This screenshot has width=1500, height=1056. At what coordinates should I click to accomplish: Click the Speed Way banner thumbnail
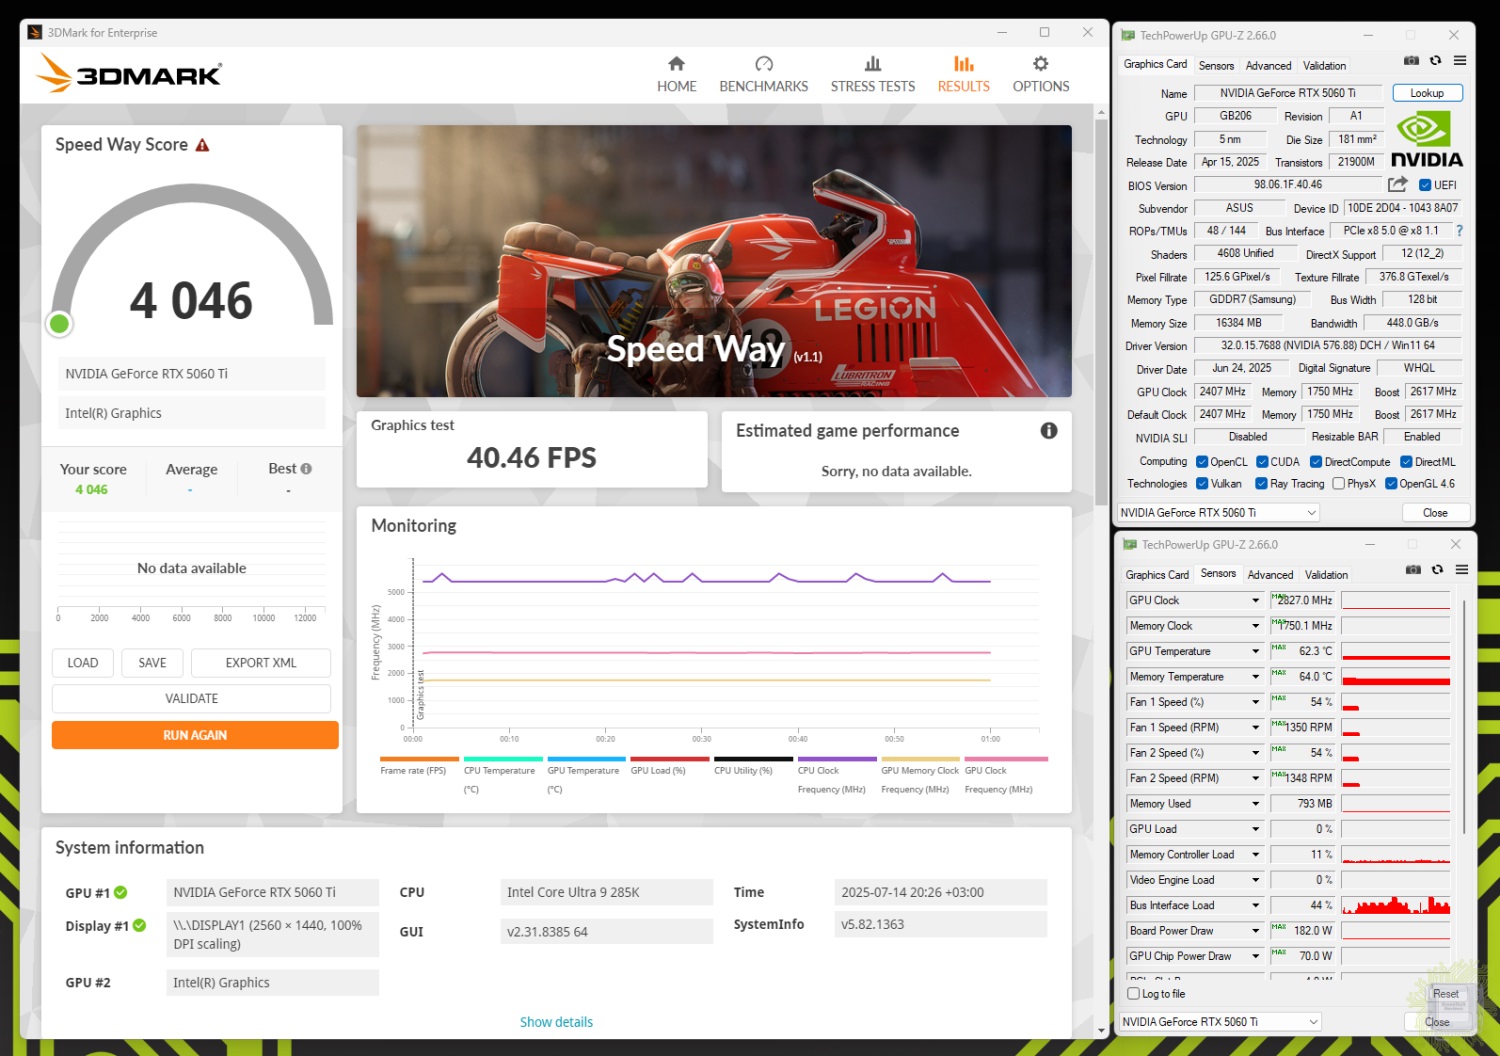coord(714,261)
